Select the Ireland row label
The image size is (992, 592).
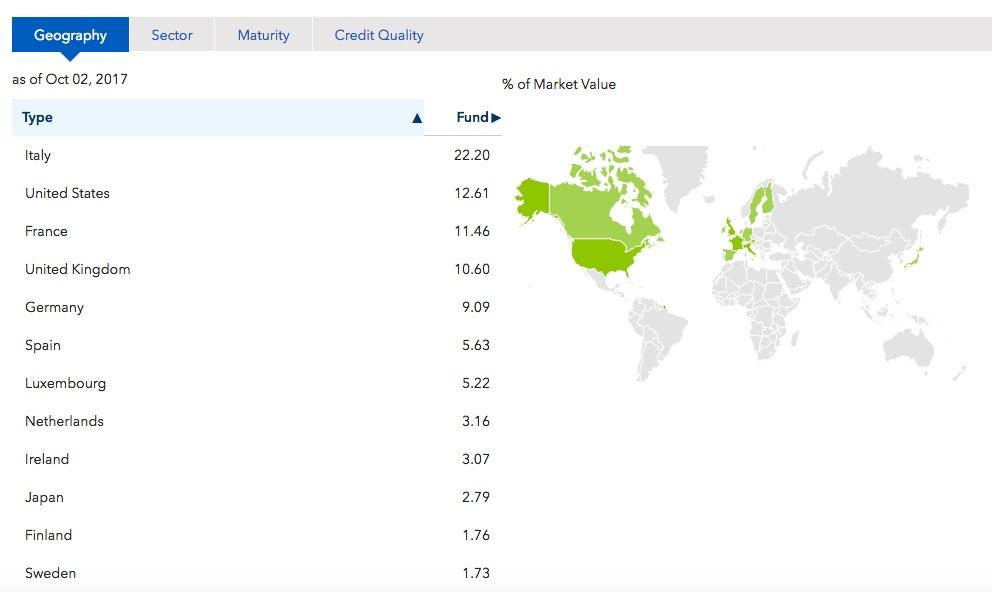pyautogui.click(x=47, y=459)
